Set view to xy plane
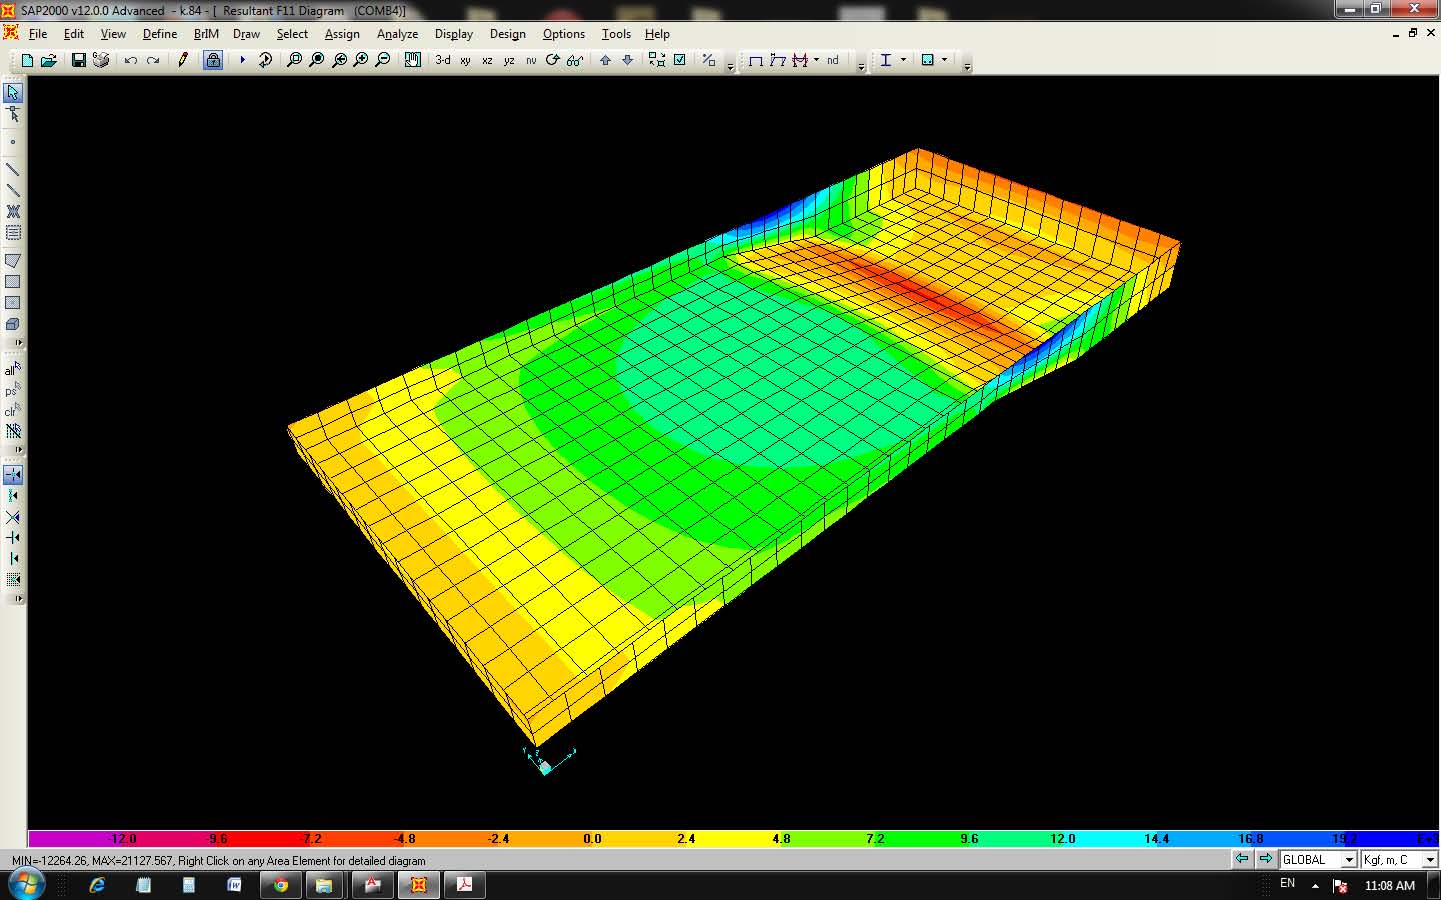 click(x=465, y=60)
